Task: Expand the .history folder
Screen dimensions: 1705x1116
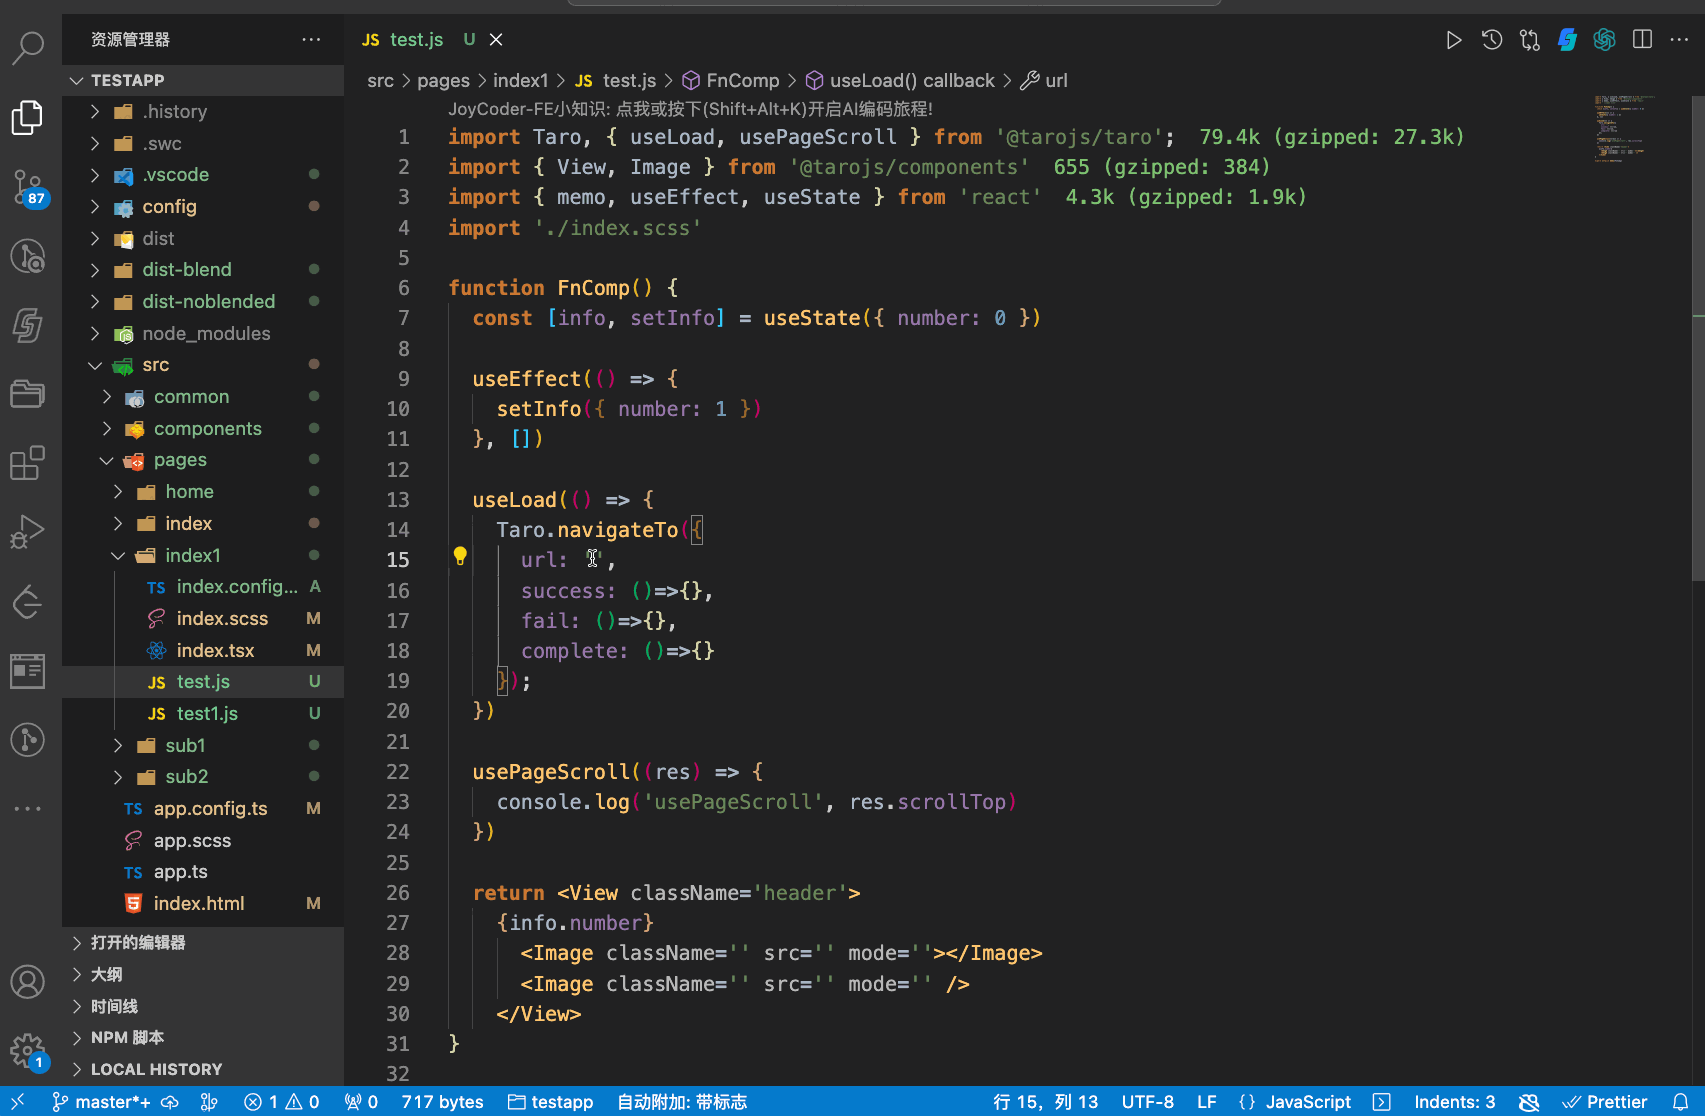Action: click(x=203, y=111)
